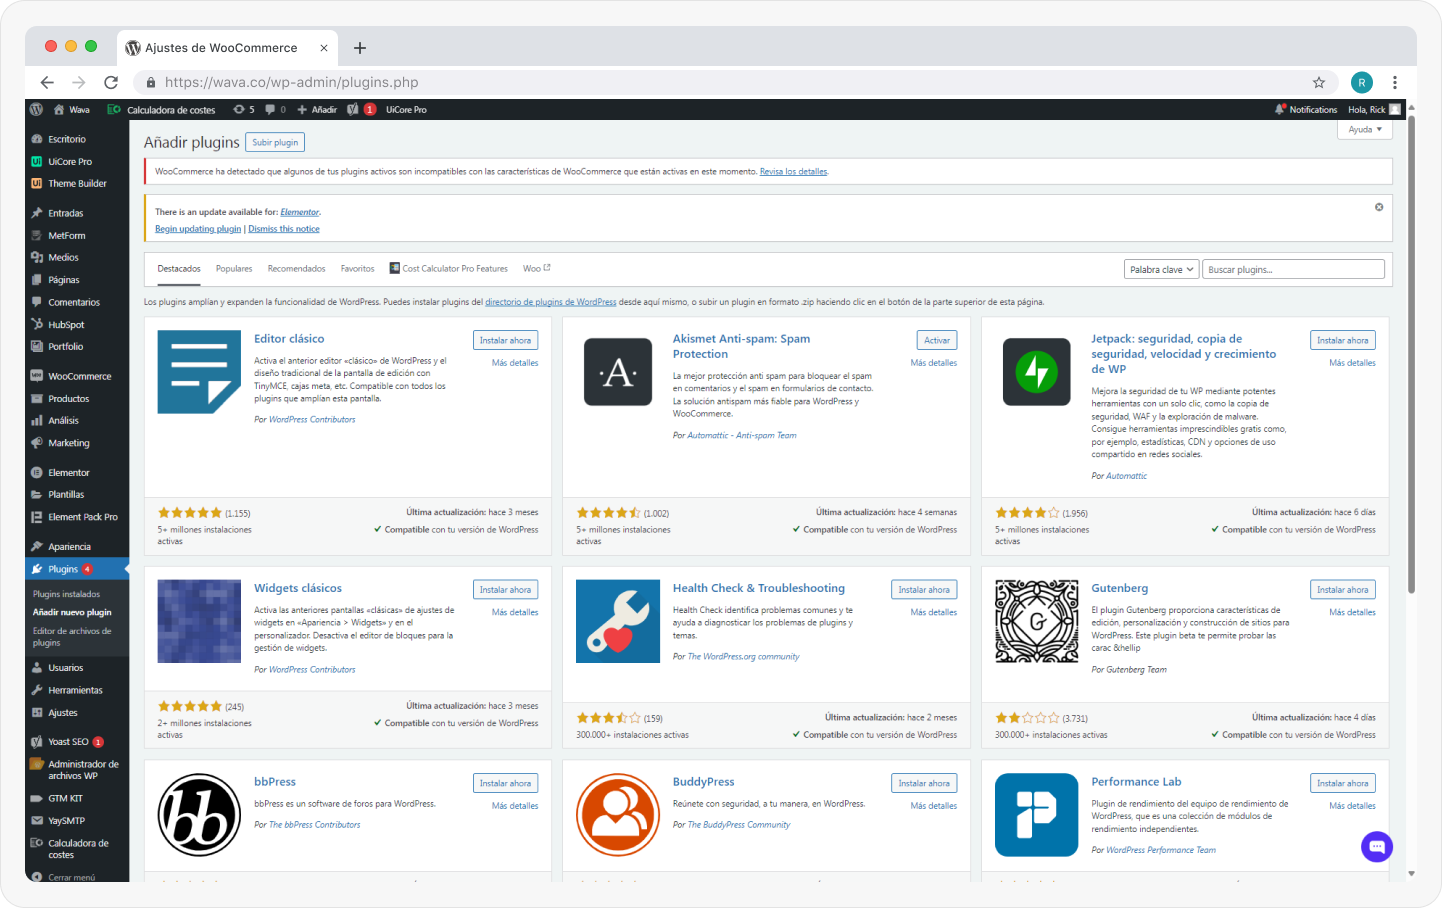Image resolution: width=1442 pixels, height=908 pixels.
Task: Click the Yoast icon in admin bar
Action: pyautogui.click(x=353, y=109)
